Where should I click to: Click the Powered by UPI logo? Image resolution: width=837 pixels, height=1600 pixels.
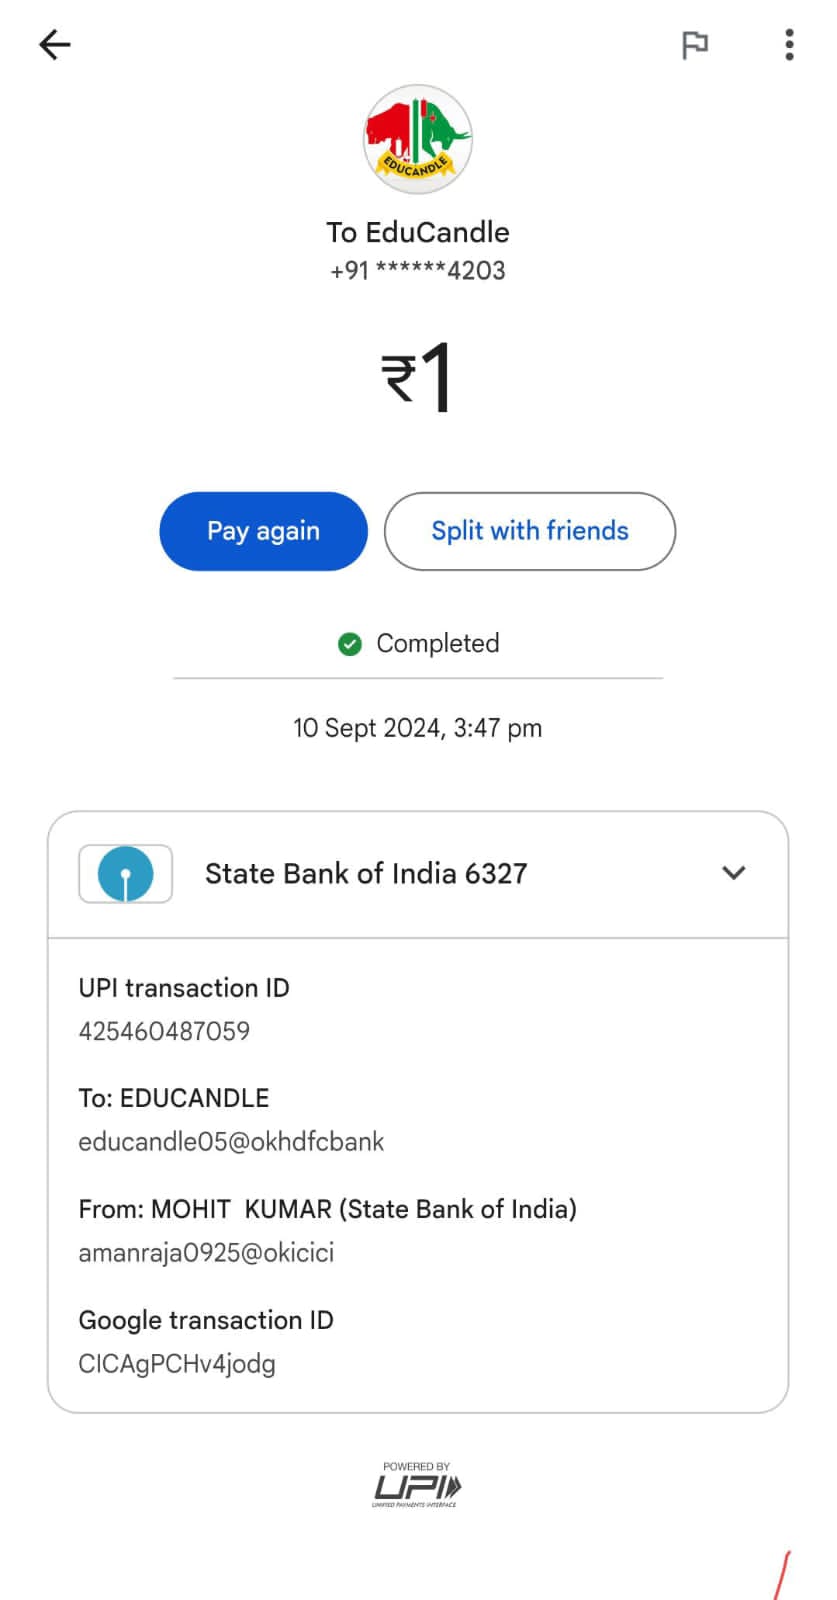[417, 1484]
